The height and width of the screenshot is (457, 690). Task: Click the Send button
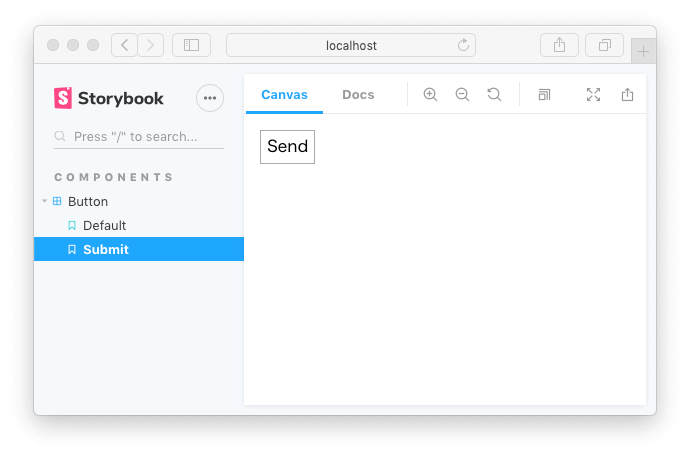pos(287,147)
